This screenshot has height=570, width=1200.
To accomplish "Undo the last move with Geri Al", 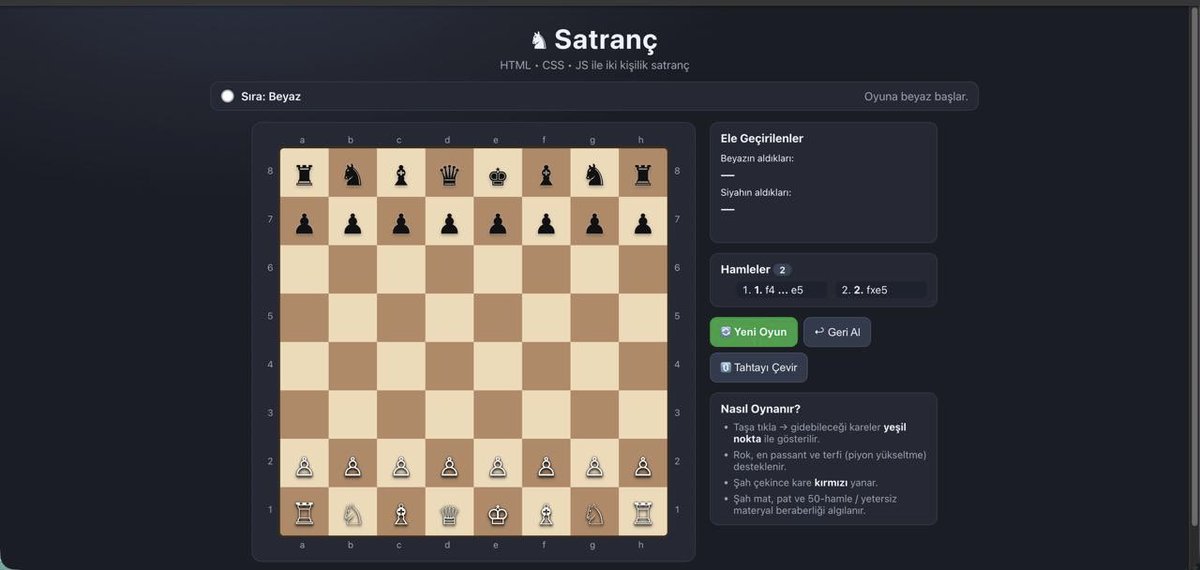I will (x=837, y=332).
